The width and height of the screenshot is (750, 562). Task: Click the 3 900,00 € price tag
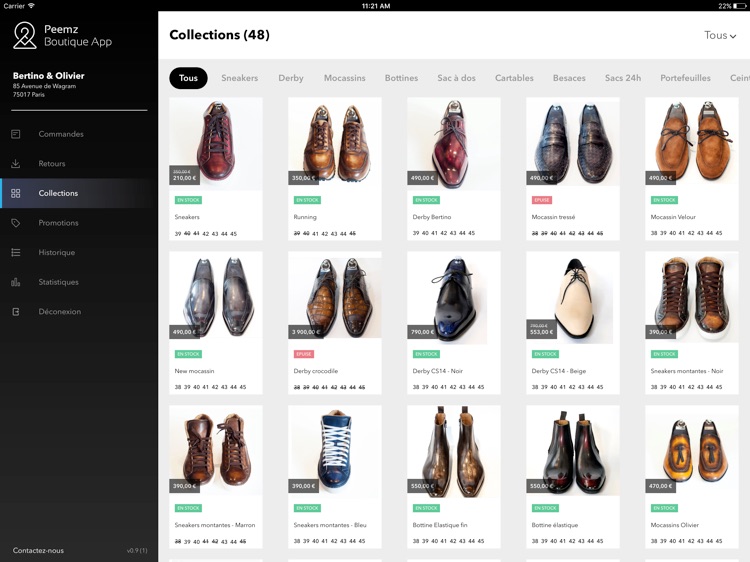point(306,332)
